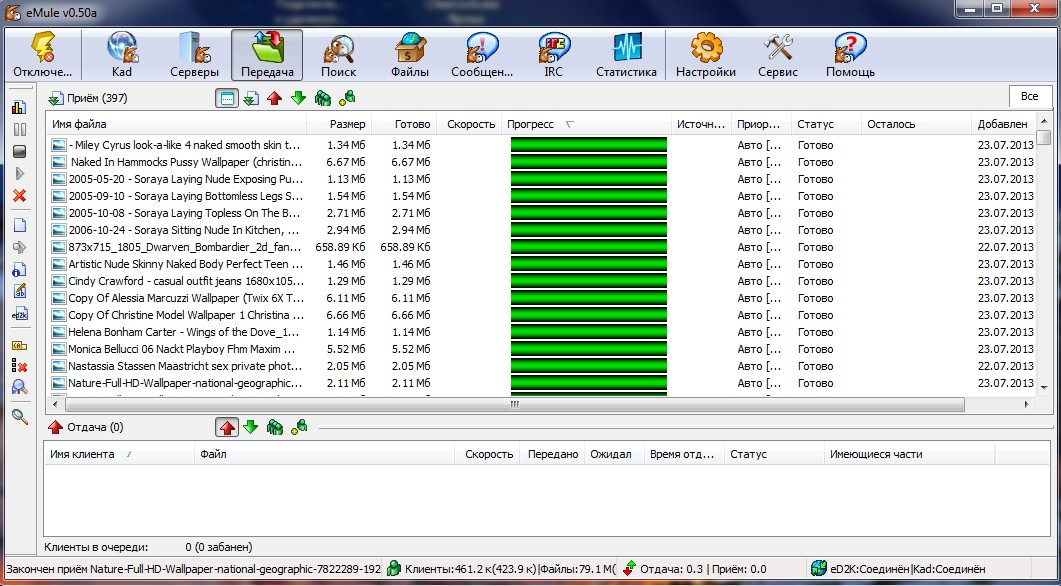Click the ed2k link icon in sidebar
The image size is (1061, 586).
(x=20, y=313)
